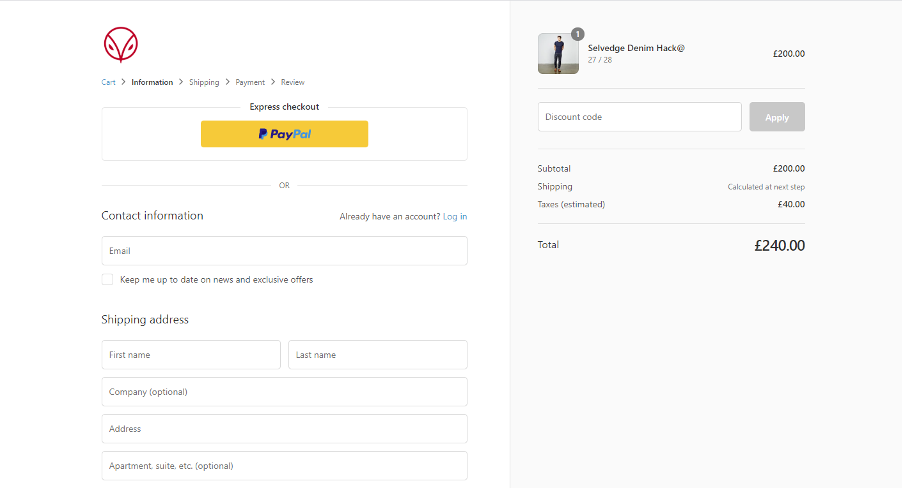Image resolution: width=902 pixels, height=488 pixels.
Task: Click the red store logo icon
Action: click(x=120, y=44)
